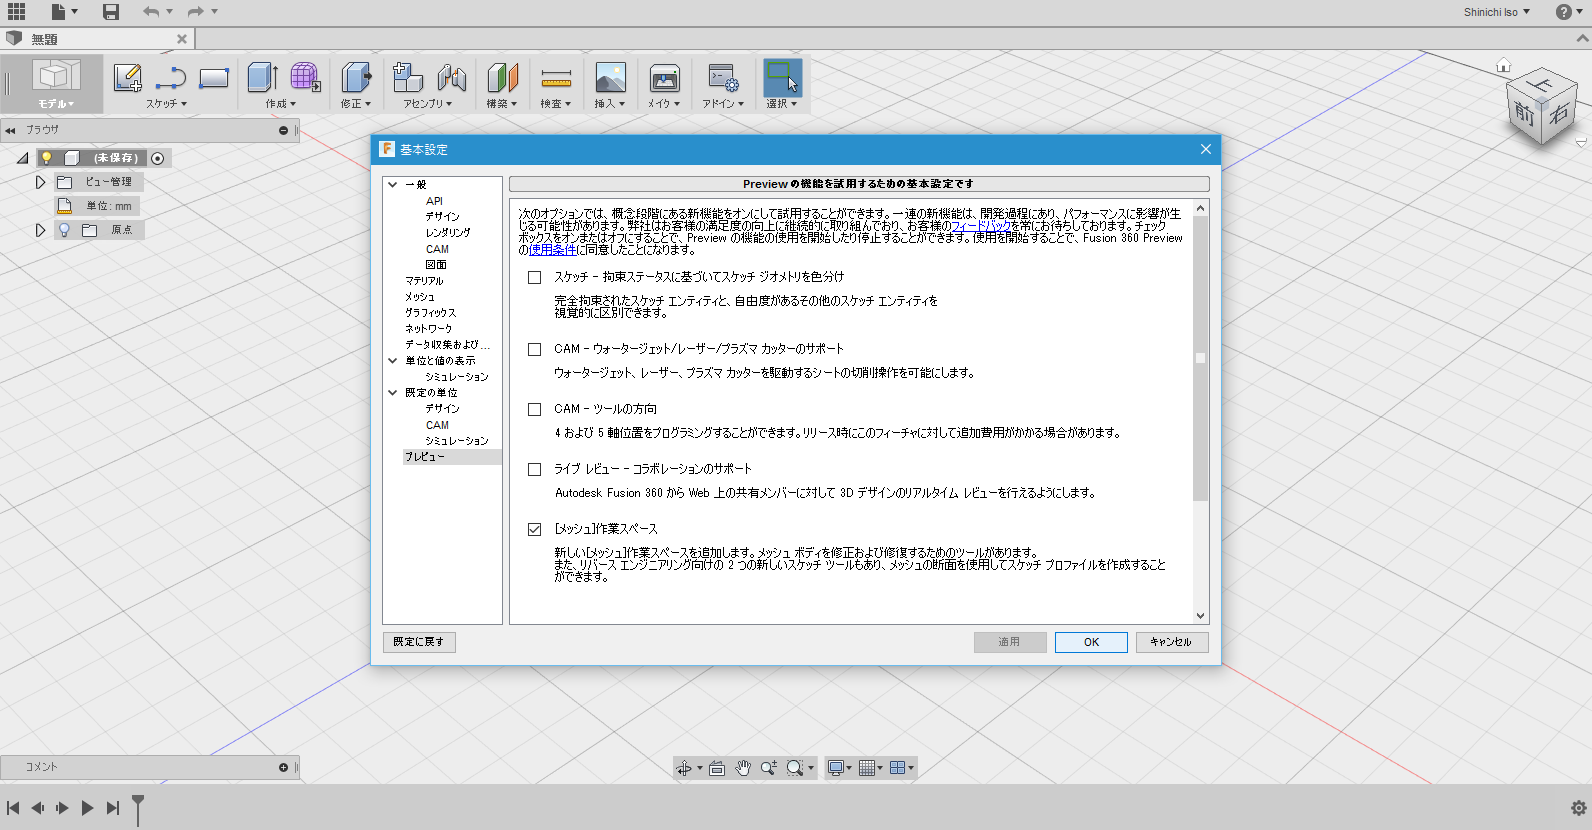Click the メイク 3D print icon
The image size is (1592, 830).
point(664,77)
